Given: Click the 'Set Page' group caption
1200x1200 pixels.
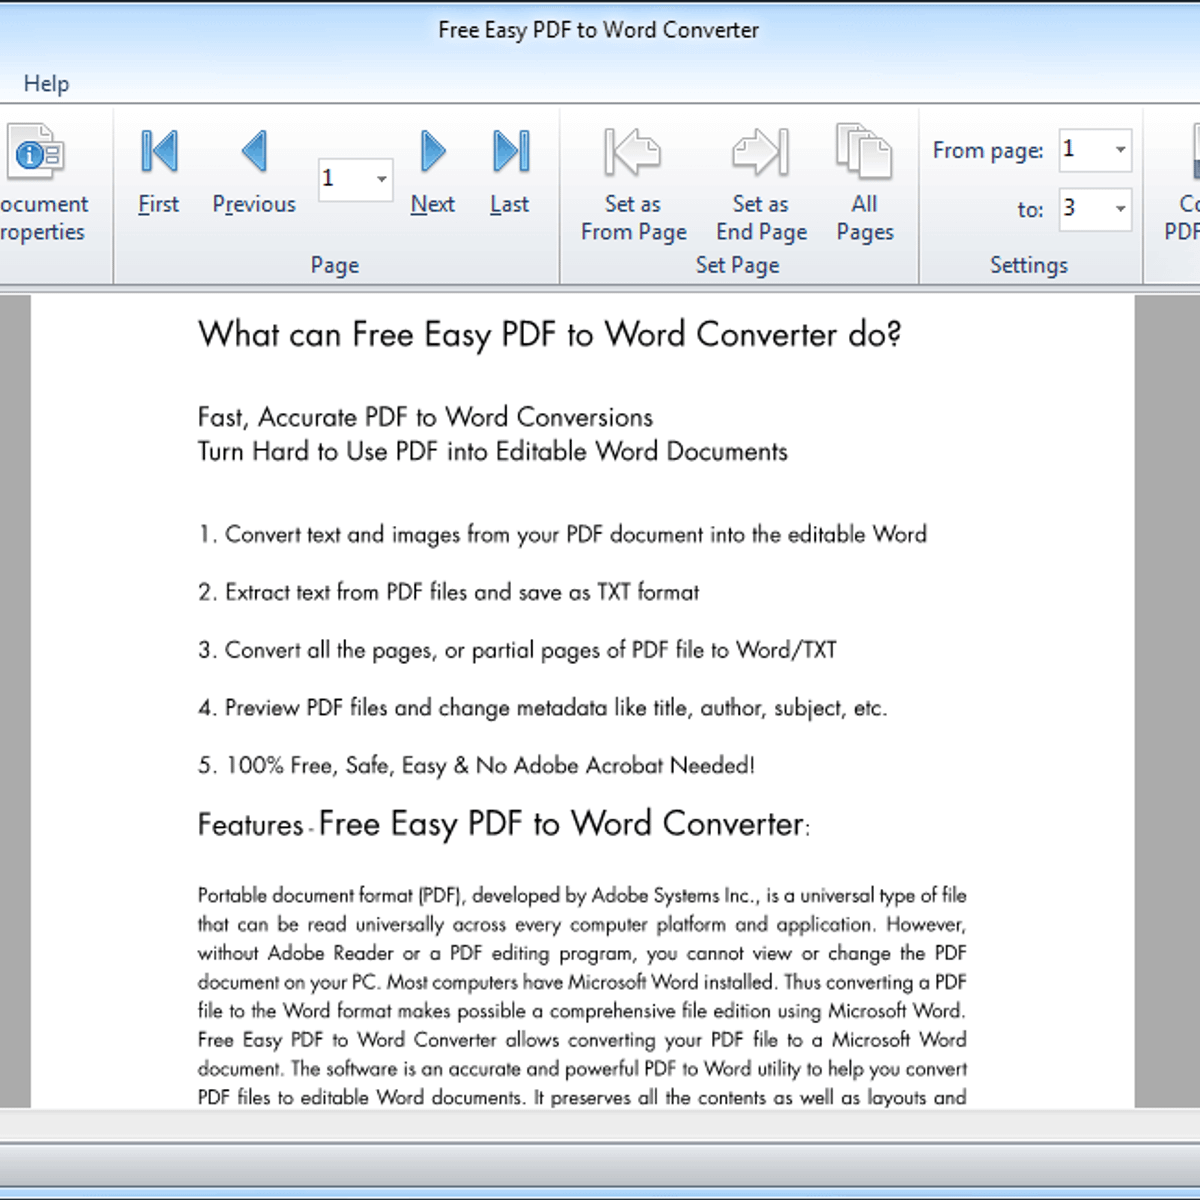Looking at the screenshot, I should (738, 265).
